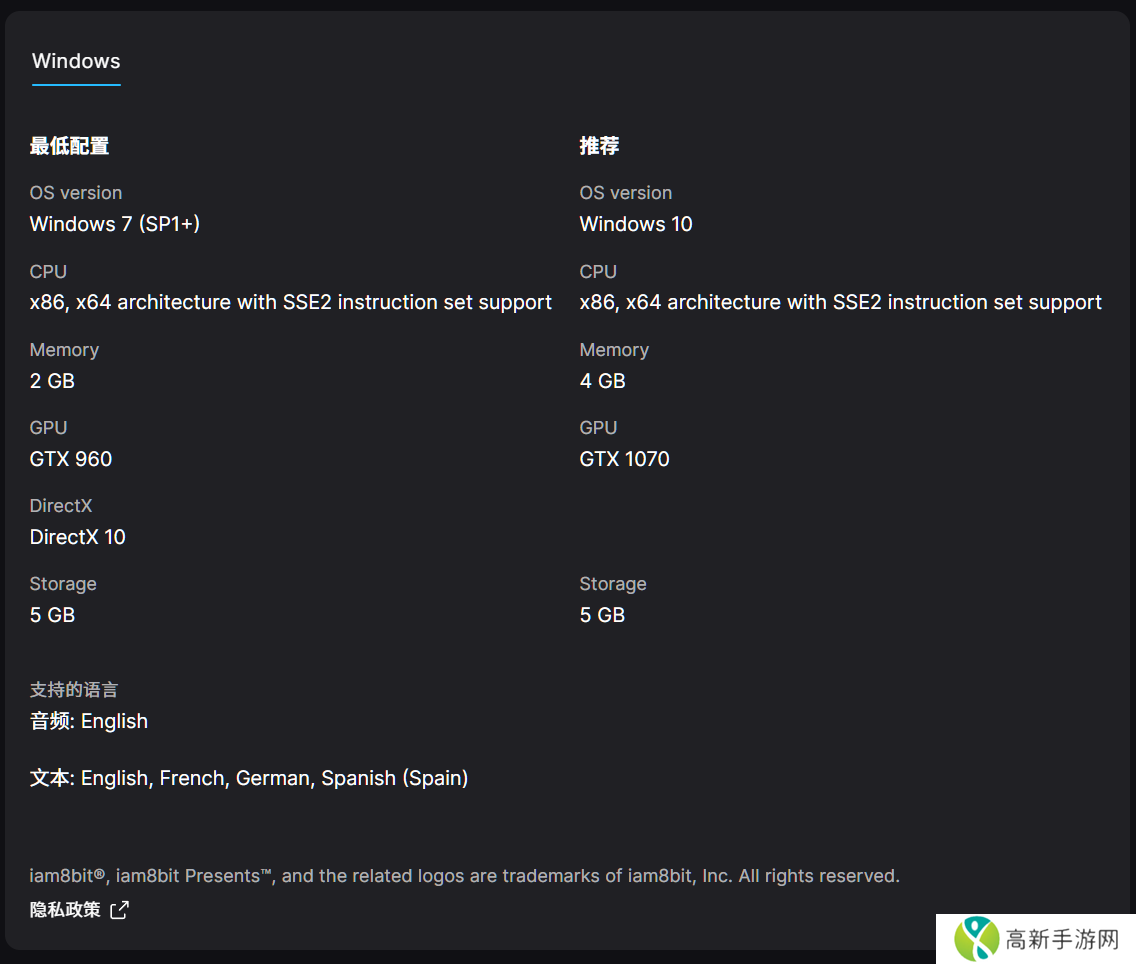The width and height of the screenshot is (1136, 964).
Task: Click the GTX 960 GPU value
Action: coord(71,459)
